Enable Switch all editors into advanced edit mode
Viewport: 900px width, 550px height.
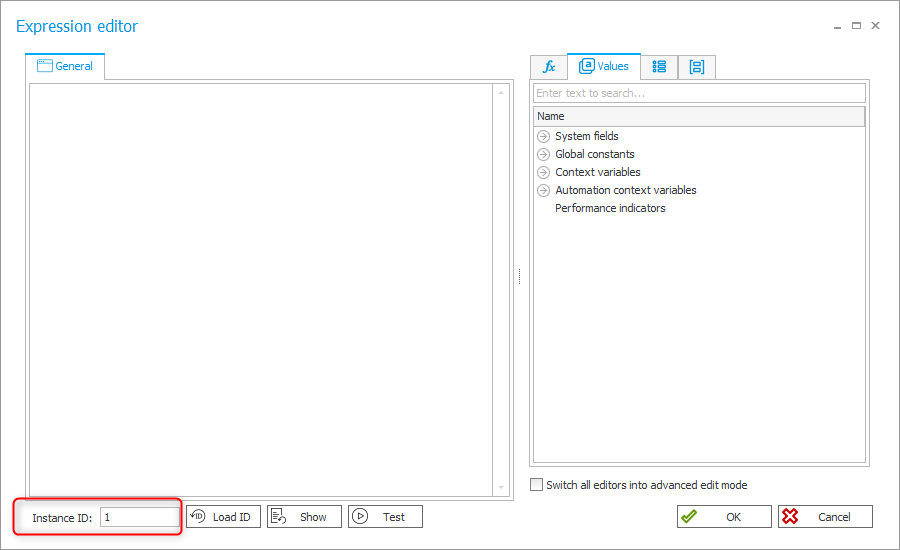(537, 485)
